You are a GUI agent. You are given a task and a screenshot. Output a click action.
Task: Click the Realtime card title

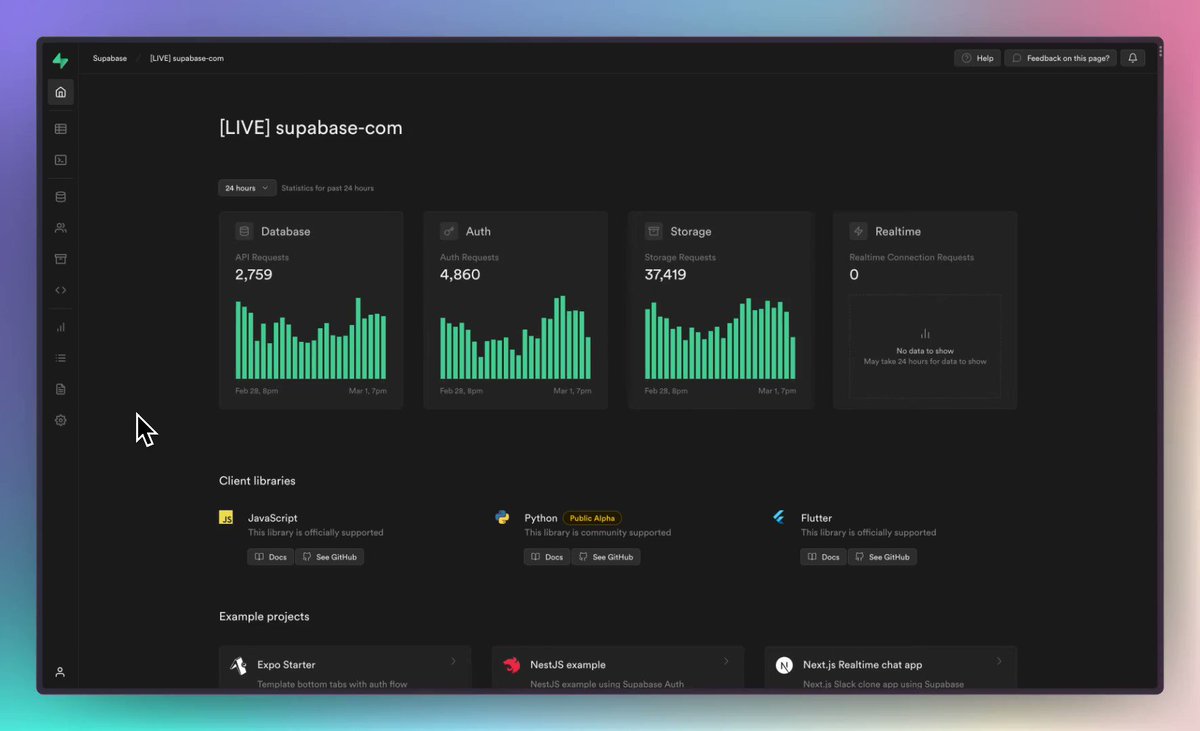pyautogui.click(x=898, y=231)
